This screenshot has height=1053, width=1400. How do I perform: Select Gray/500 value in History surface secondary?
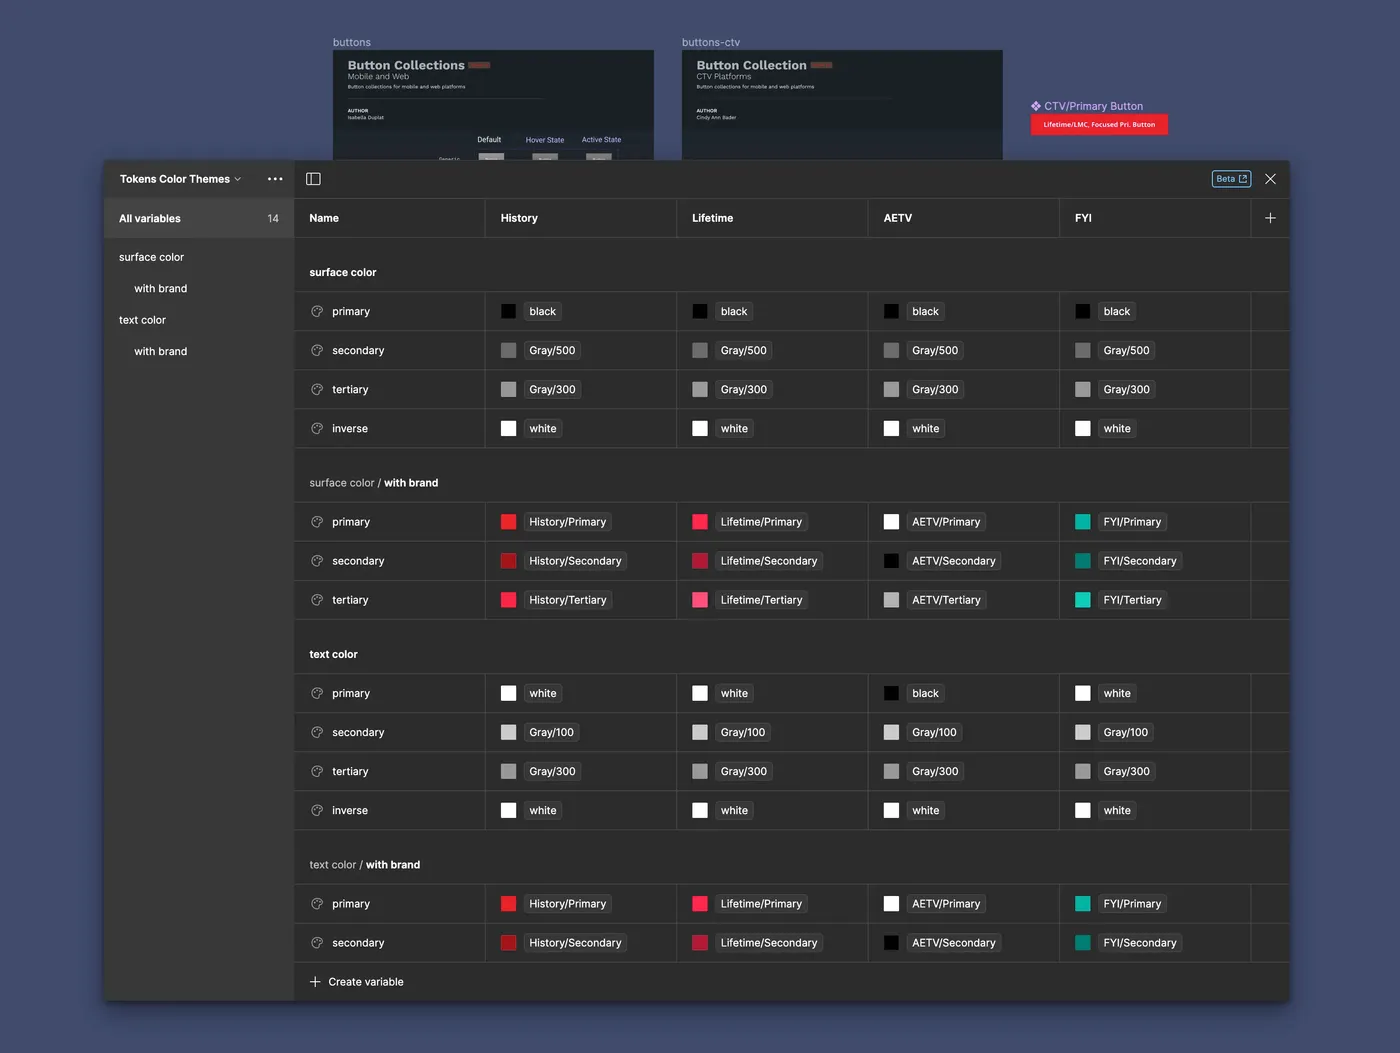552,350
